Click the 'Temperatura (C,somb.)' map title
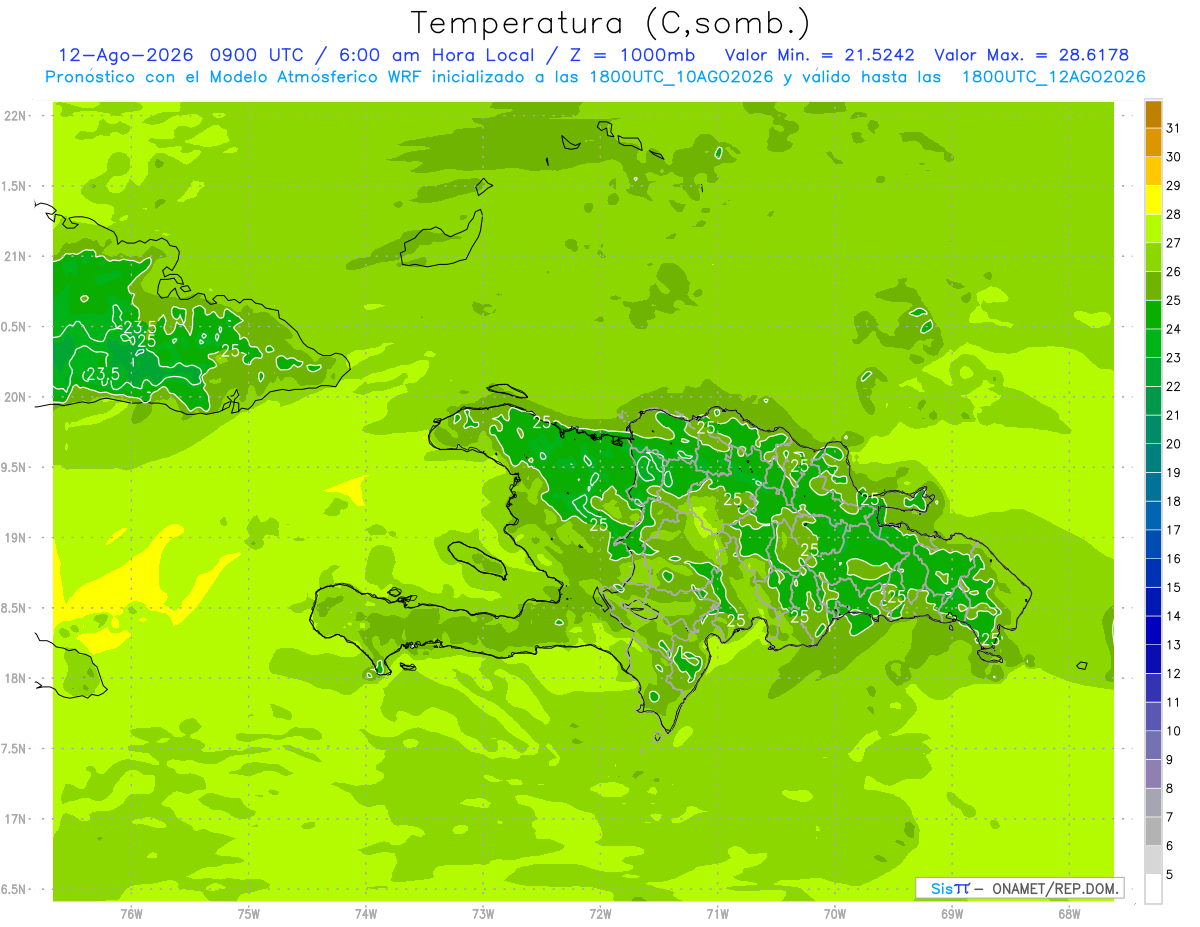The height and width of the screenshot is (927, 1200). click(x=610, y=23)
